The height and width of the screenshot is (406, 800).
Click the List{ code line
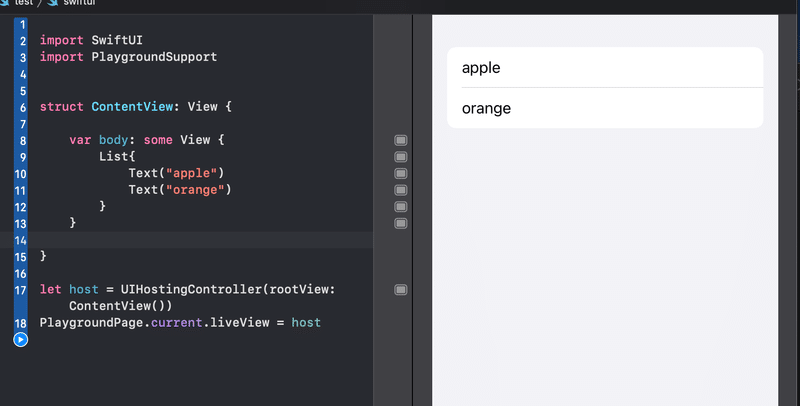pos(117,156)
